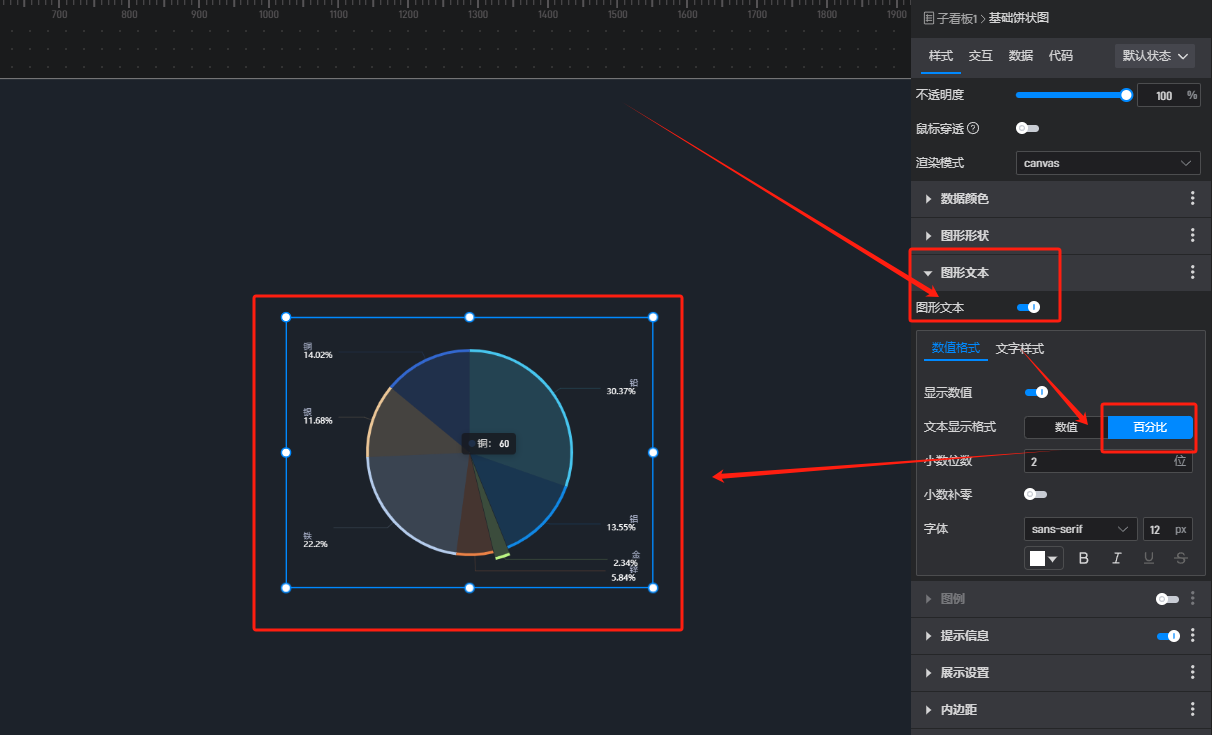This screenshot has width=1212, height=735.
Task: Expand the 数据颜色 section
Action: click(x=928, y=199)
